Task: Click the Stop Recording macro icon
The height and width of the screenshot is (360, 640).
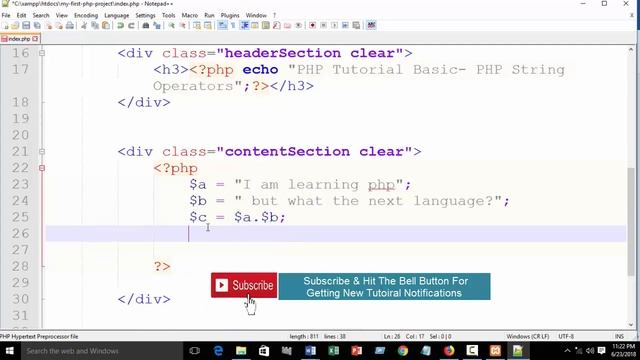Action: 323,25
